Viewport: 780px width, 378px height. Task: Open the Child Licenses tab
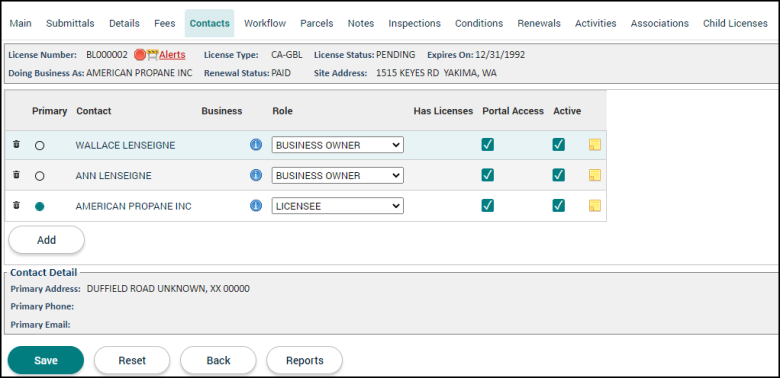point(735,23)
